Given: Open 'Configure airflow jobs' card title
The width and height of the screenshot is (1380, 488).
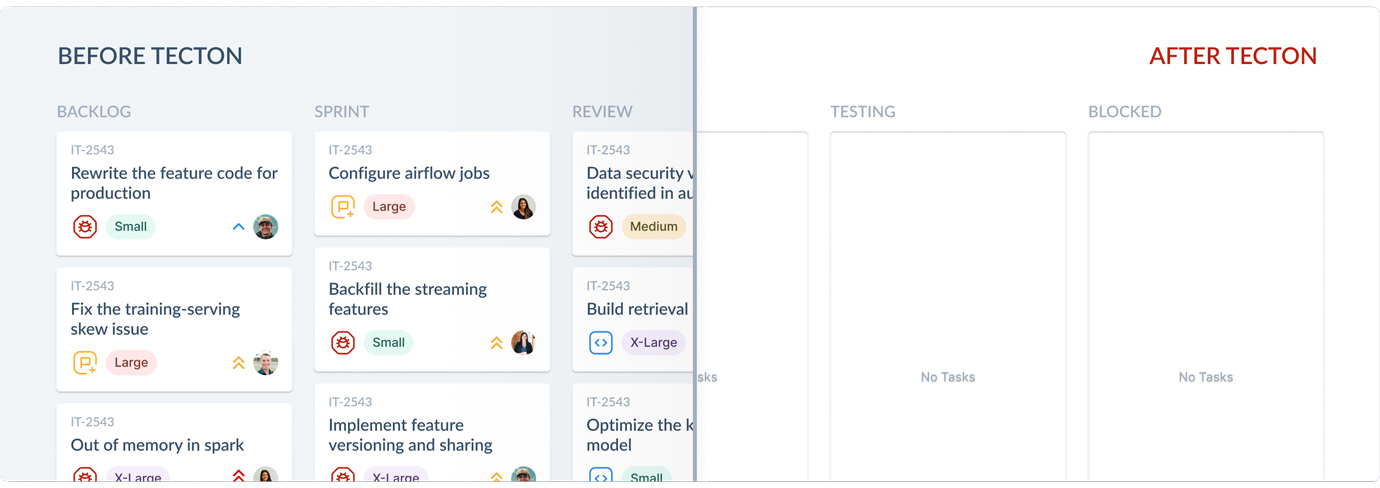Looking at the screenshot, I should coord(409,173).
